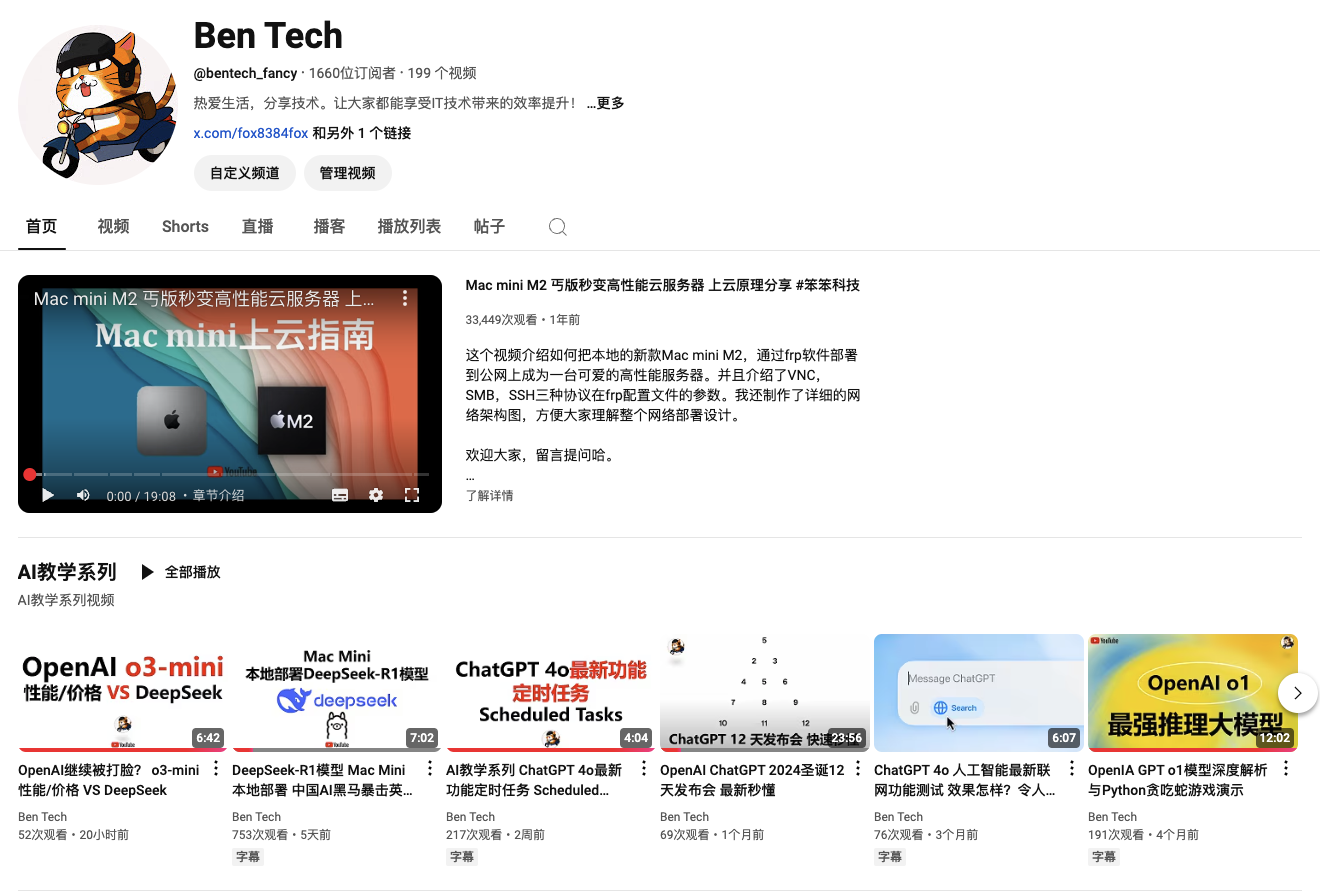This screenshot has height=894, width=1320.
Task: Click the featured video progress bar
Action: 229,474
